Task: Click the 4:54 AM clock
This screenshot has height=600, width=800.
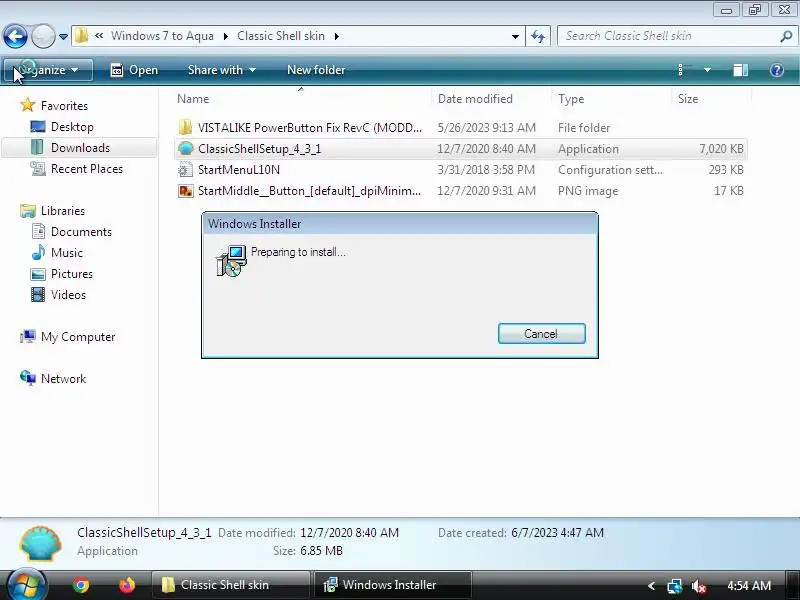Action: 748,585
